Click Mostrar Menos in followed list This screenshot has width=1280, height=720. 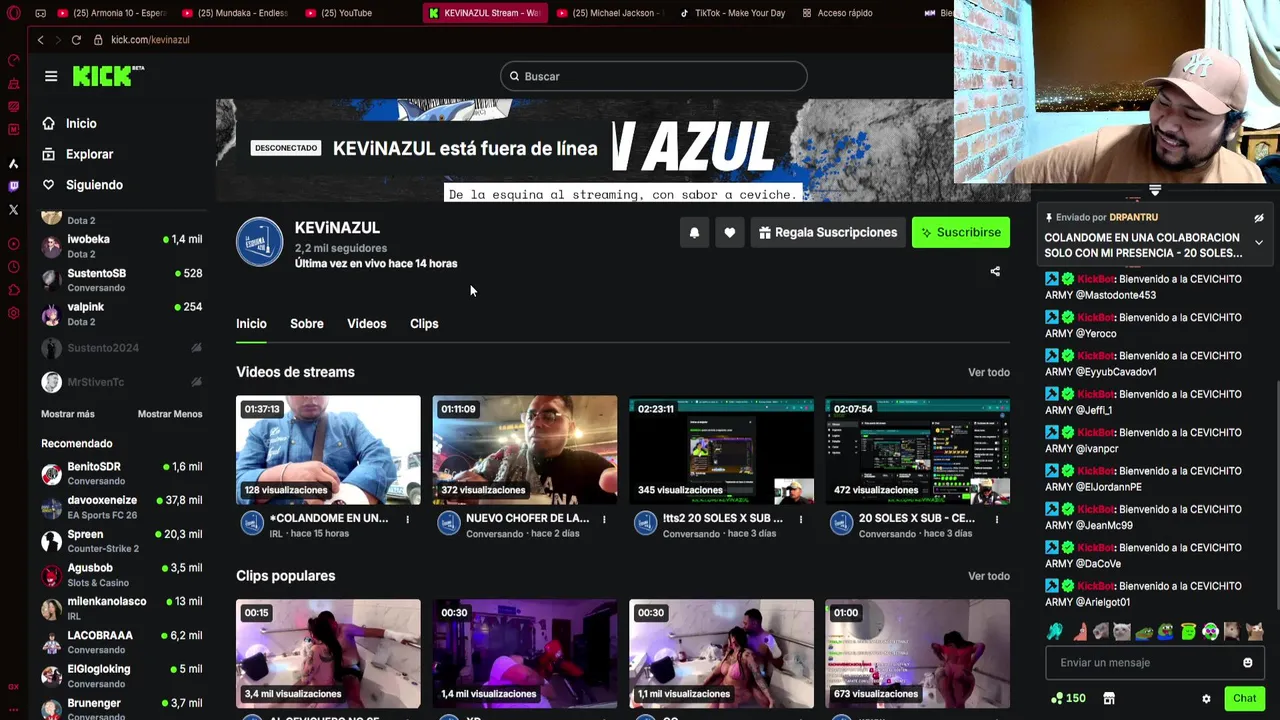coord(170,414)
